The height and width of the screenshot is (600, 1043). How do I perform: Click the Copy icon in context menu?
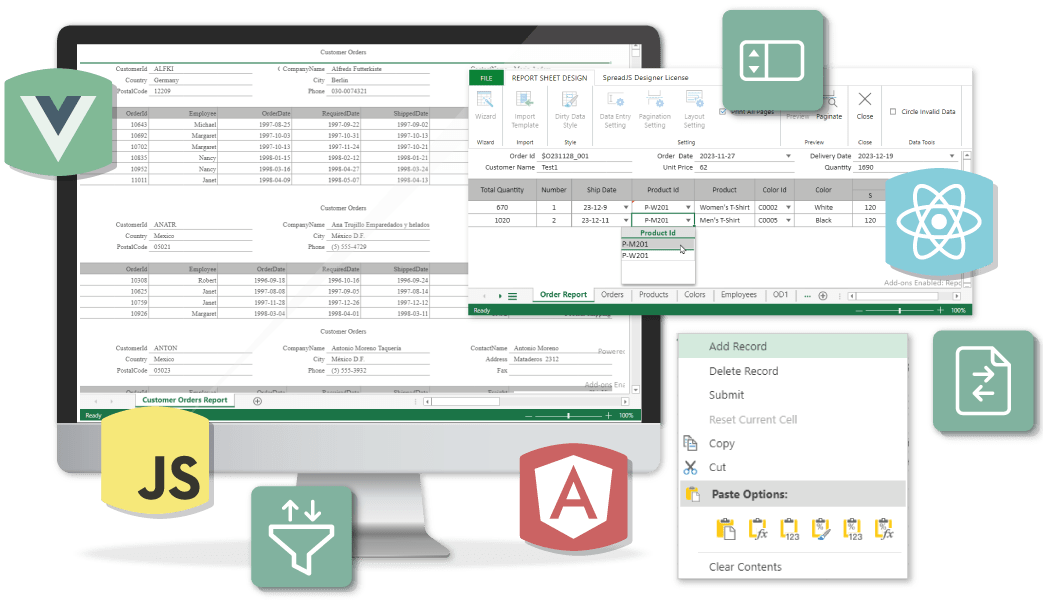690,443
